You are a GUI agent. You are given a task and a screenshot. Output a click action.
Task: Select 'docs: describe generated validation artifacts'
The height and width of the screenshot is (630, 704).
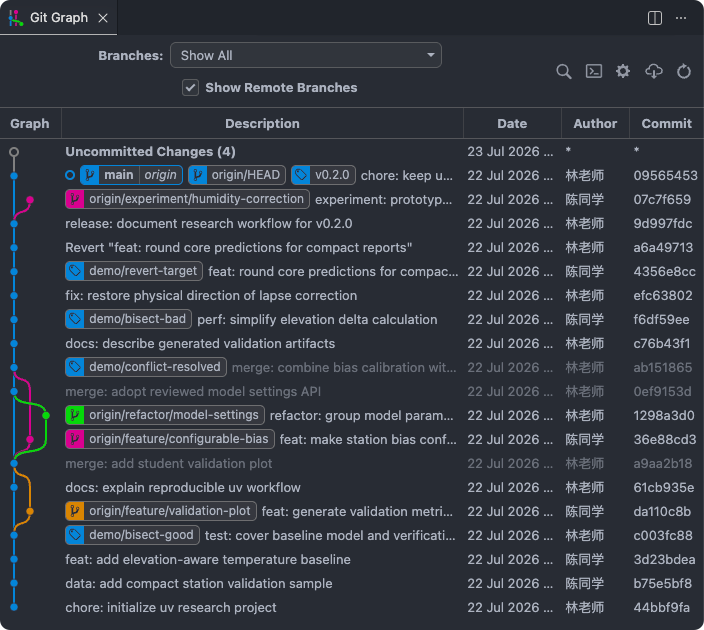coord(352,344)
